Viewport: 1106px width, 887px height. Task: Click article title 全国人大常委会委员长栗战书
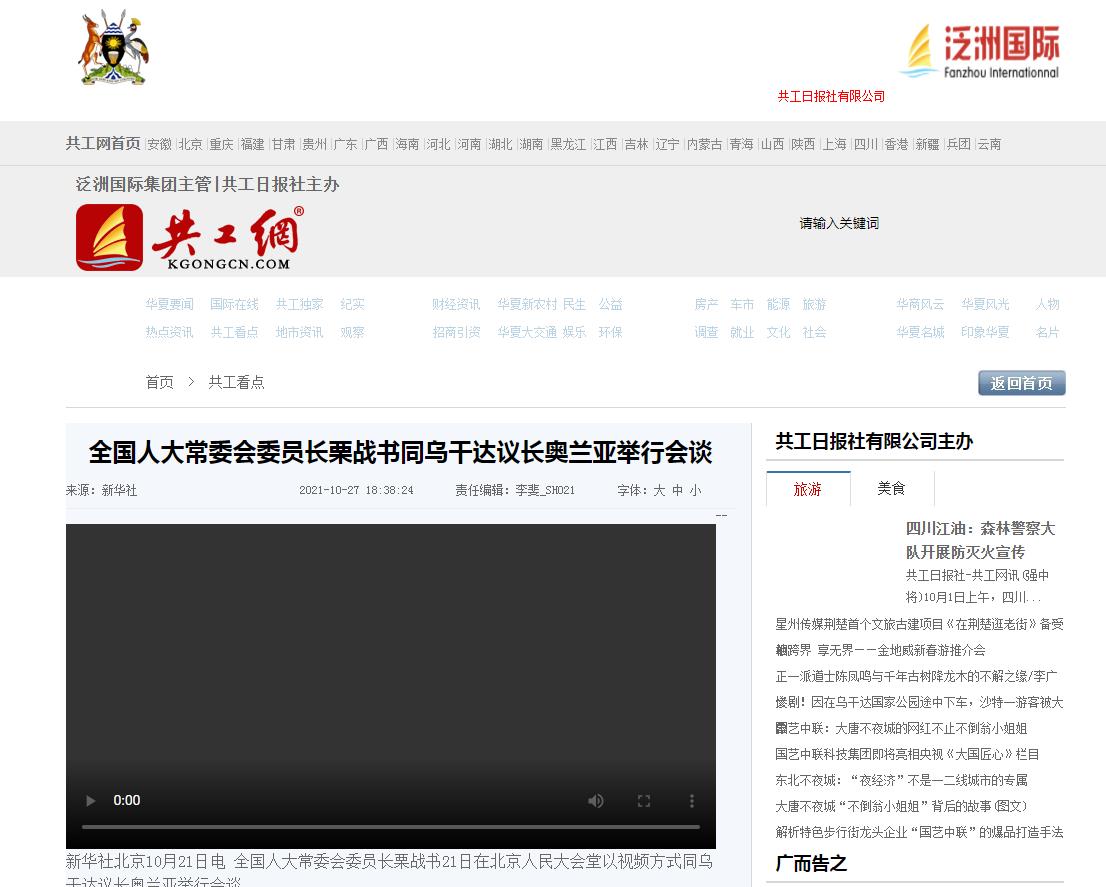click(x=401, y=453)
